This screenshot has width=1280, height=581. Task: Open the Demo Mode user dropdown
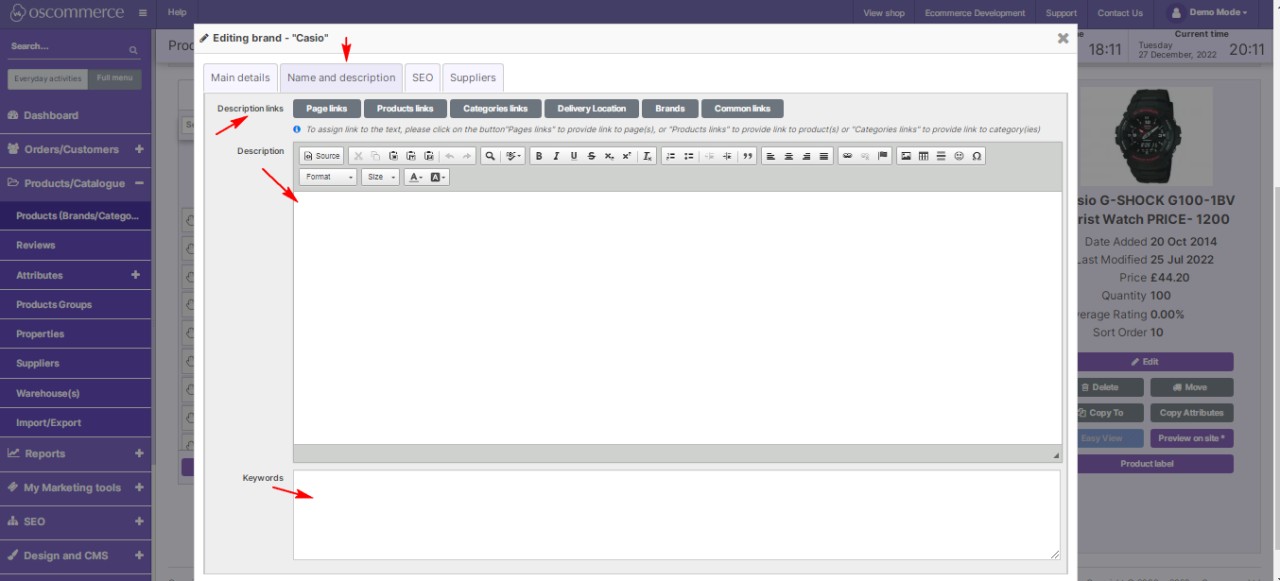[1207, 13]
